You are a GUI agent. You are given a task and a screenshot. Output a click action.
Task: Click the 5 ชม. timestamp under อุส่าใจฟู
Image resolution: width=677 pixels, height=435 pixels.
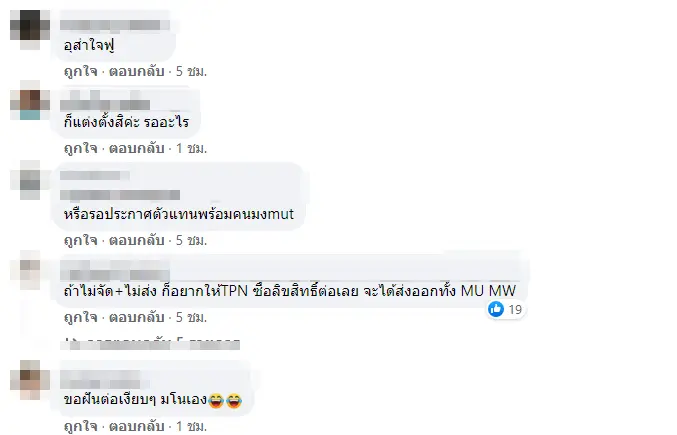click(x=191, y=71)
